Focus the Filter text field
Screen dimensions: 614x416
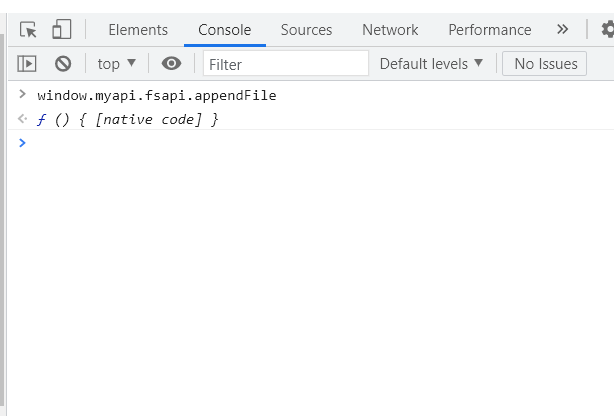pyautogui.click(x=286, y=64)
